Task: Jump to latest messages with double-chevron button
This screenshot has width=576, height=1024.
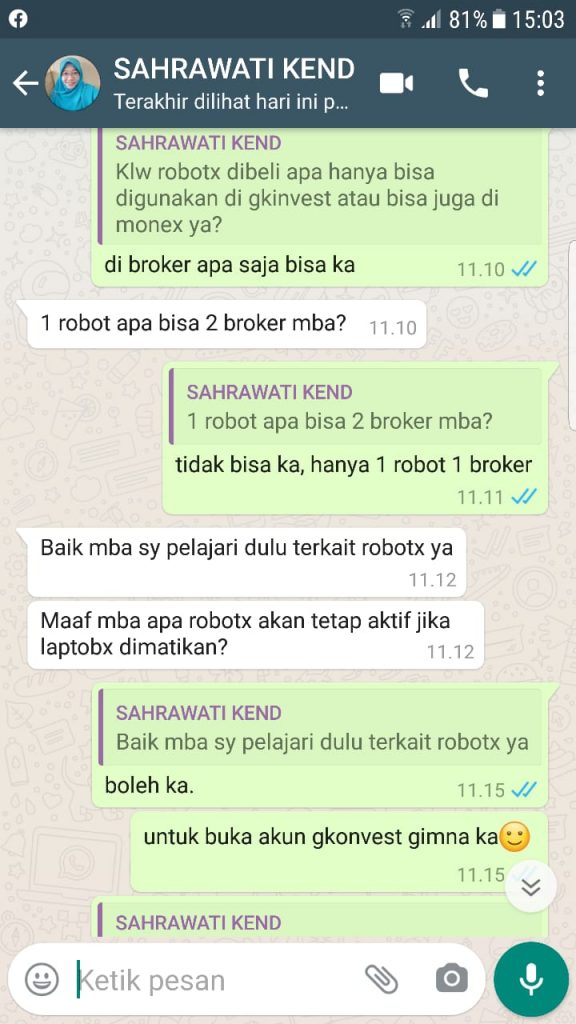Action: (x=532, y=887)
